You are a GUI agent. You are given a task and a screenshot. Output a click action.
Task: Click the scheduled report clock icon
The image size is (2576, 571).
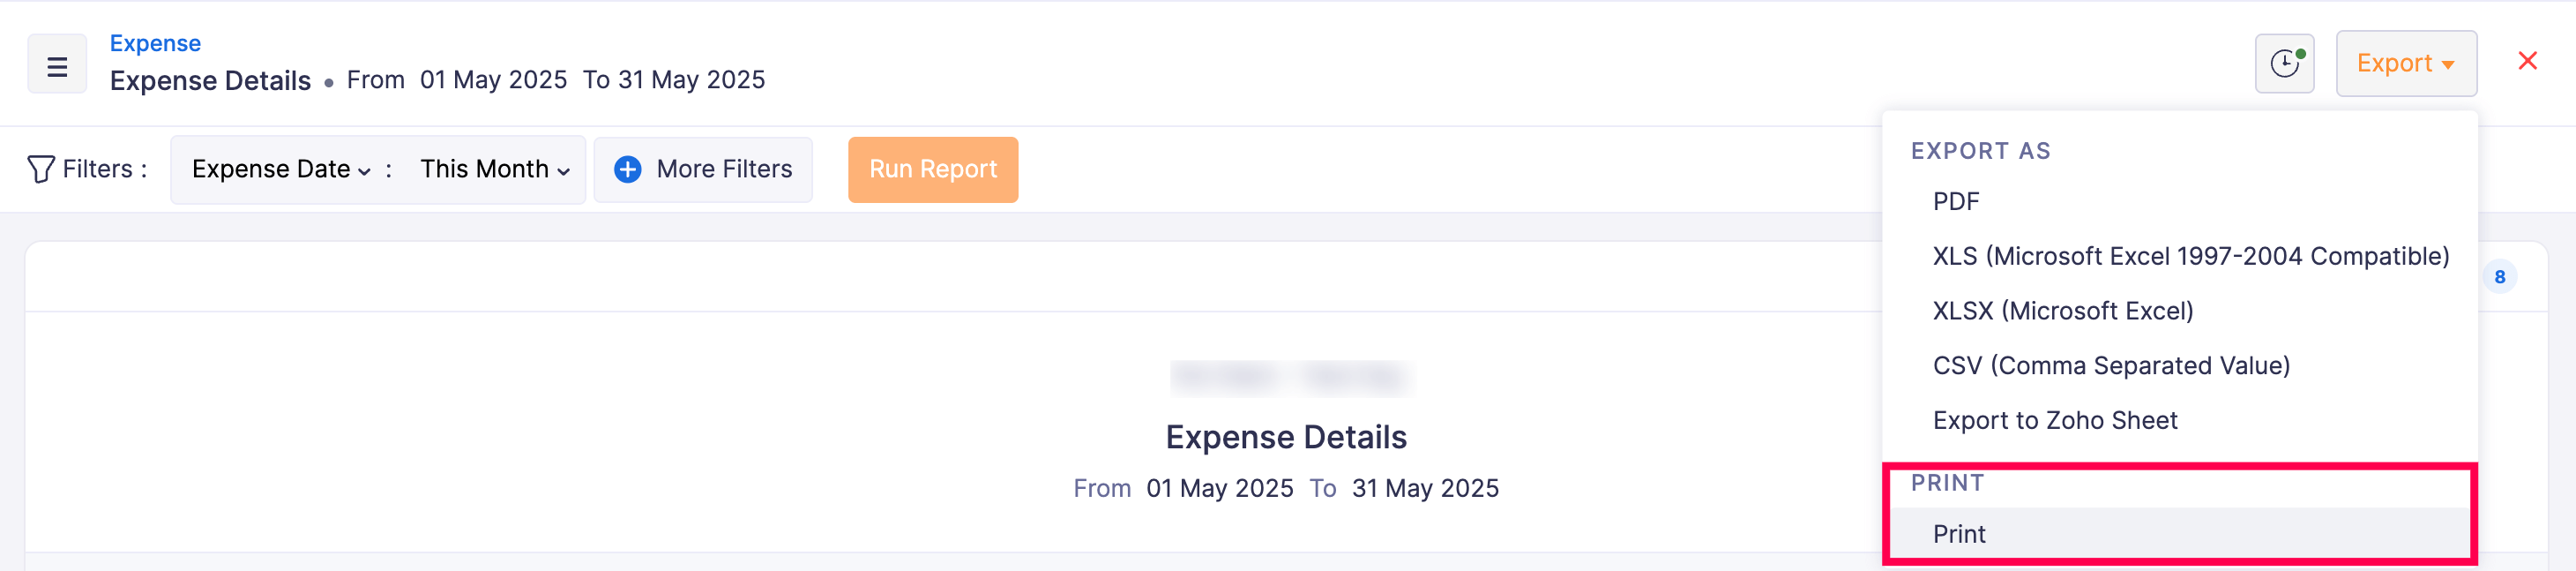coord(2284,63)
